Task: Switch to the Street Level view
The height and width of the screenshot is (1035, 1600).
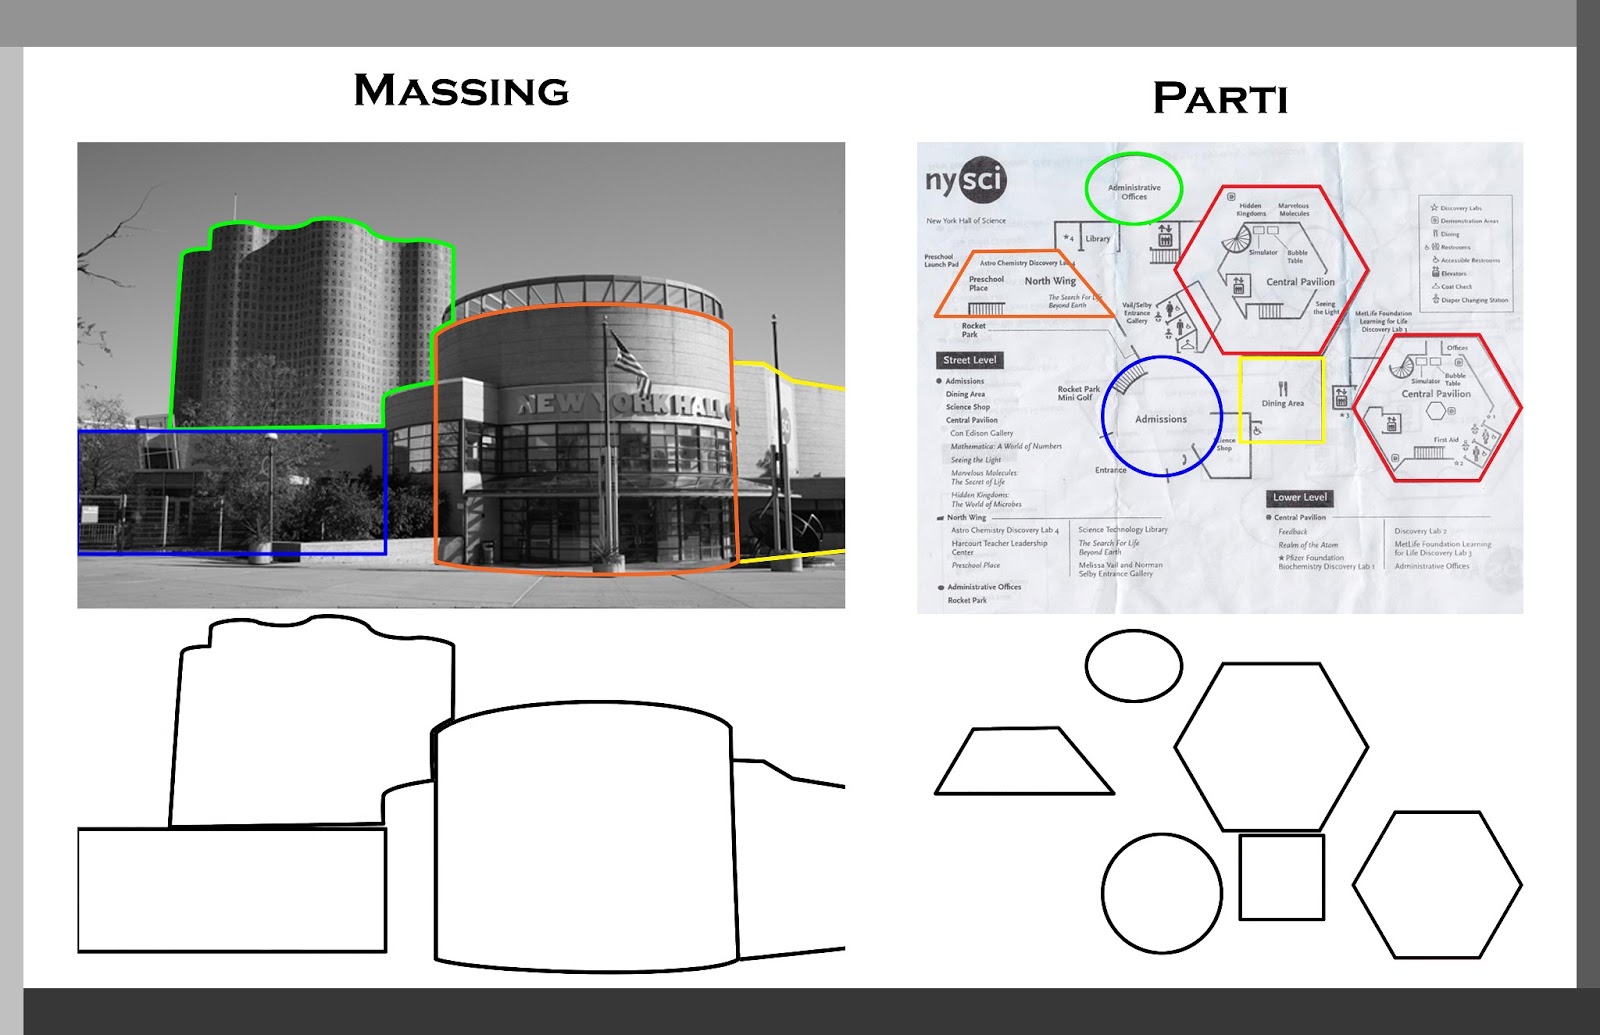Action: pyautogui.click(x=969, y=360)
